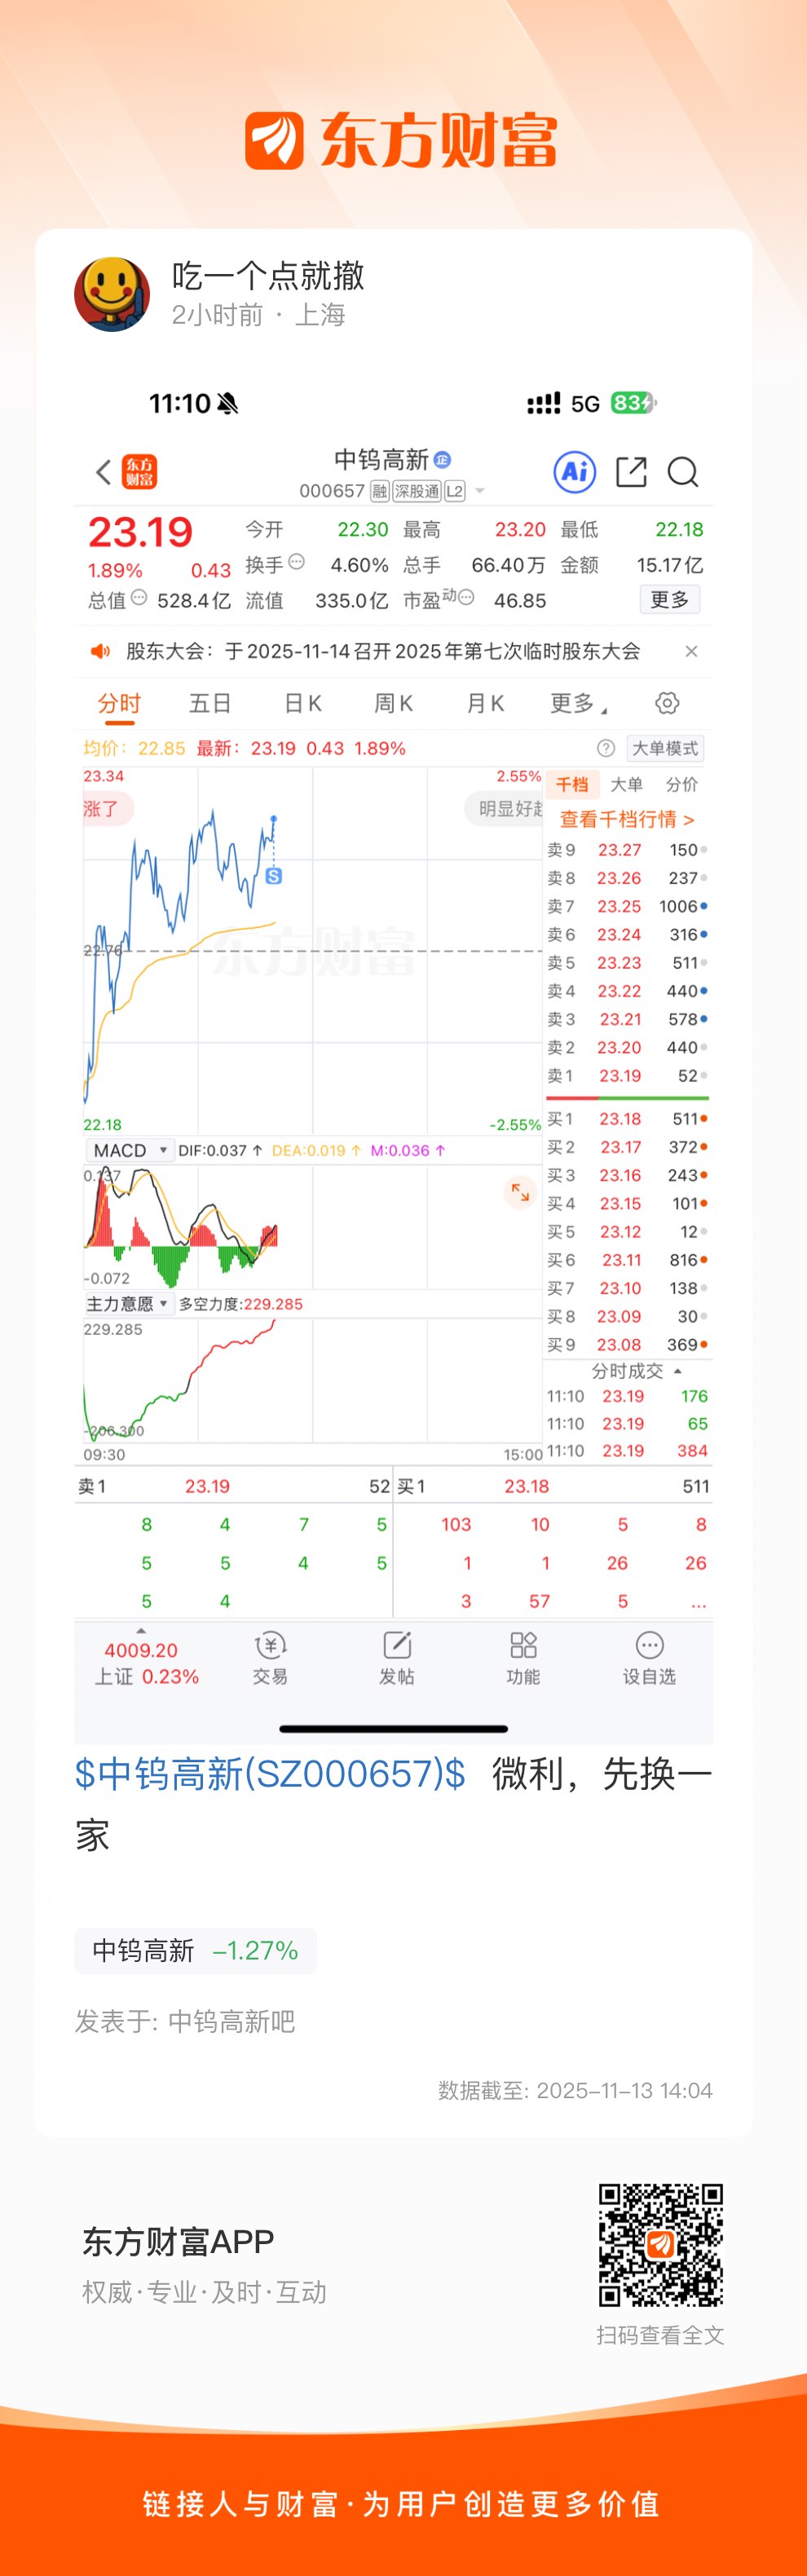This screenshot has height=2576, width=807.
Task: Tap the 上证 4009.20 index value
Action: tap(141, 1650)
